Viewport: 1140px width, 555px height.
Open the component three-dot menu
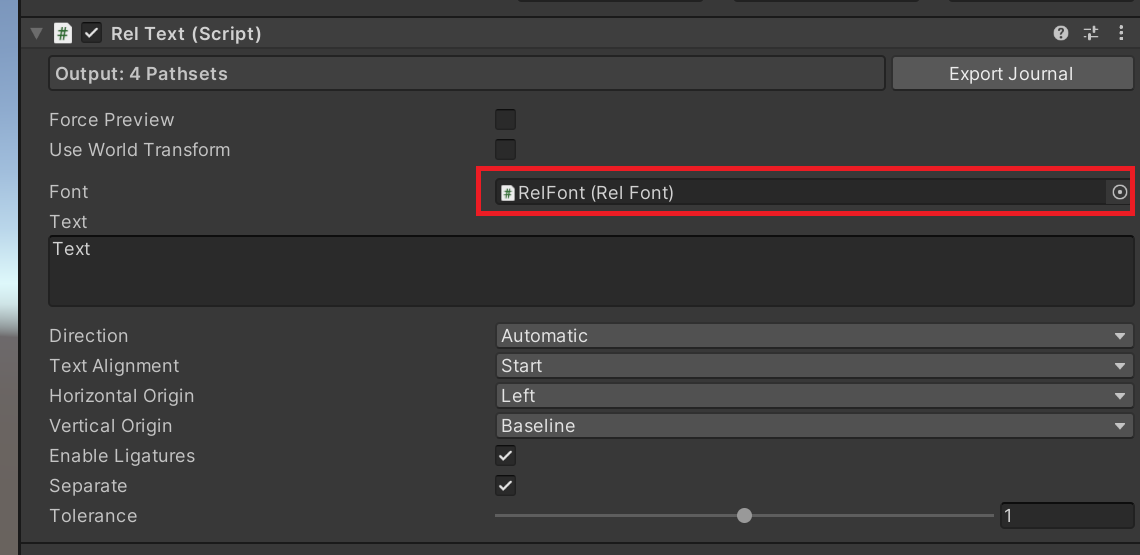(x=1120, y=33)
